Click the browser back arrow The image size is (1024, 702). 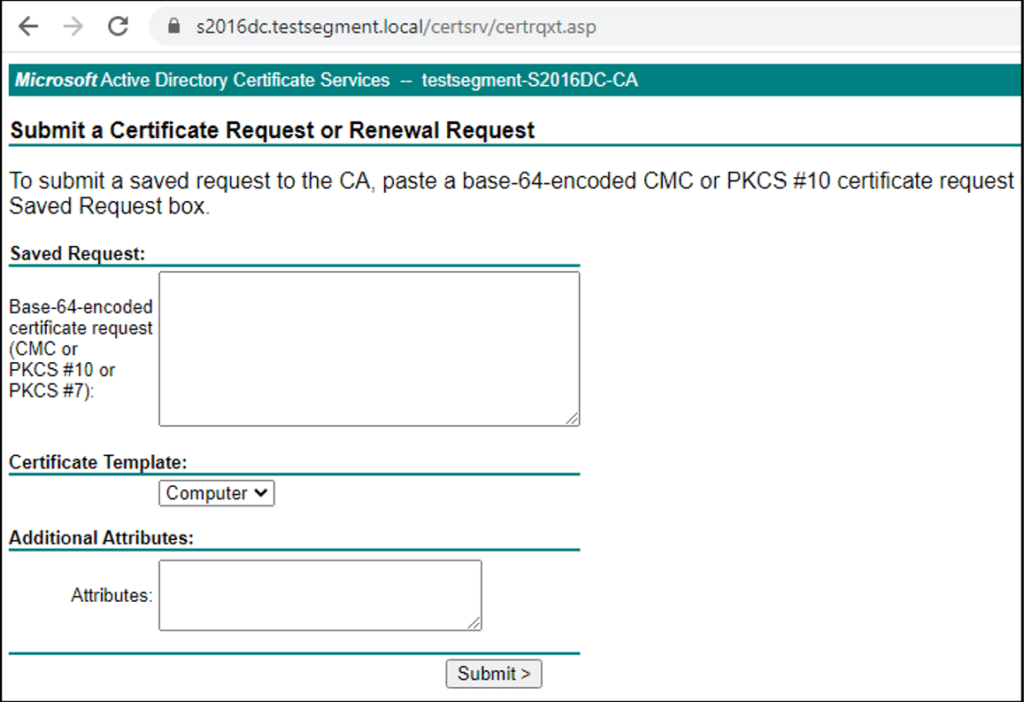tap(28, 27)
